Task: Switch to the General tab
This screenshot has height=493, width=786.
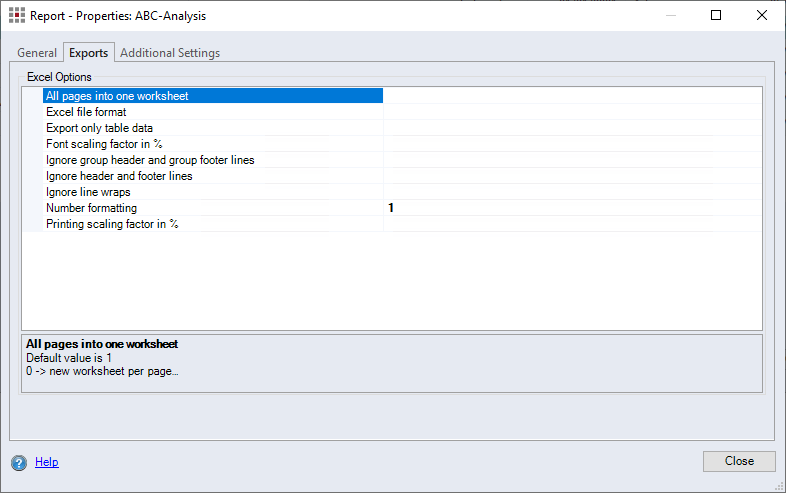Action: (37, 53)
